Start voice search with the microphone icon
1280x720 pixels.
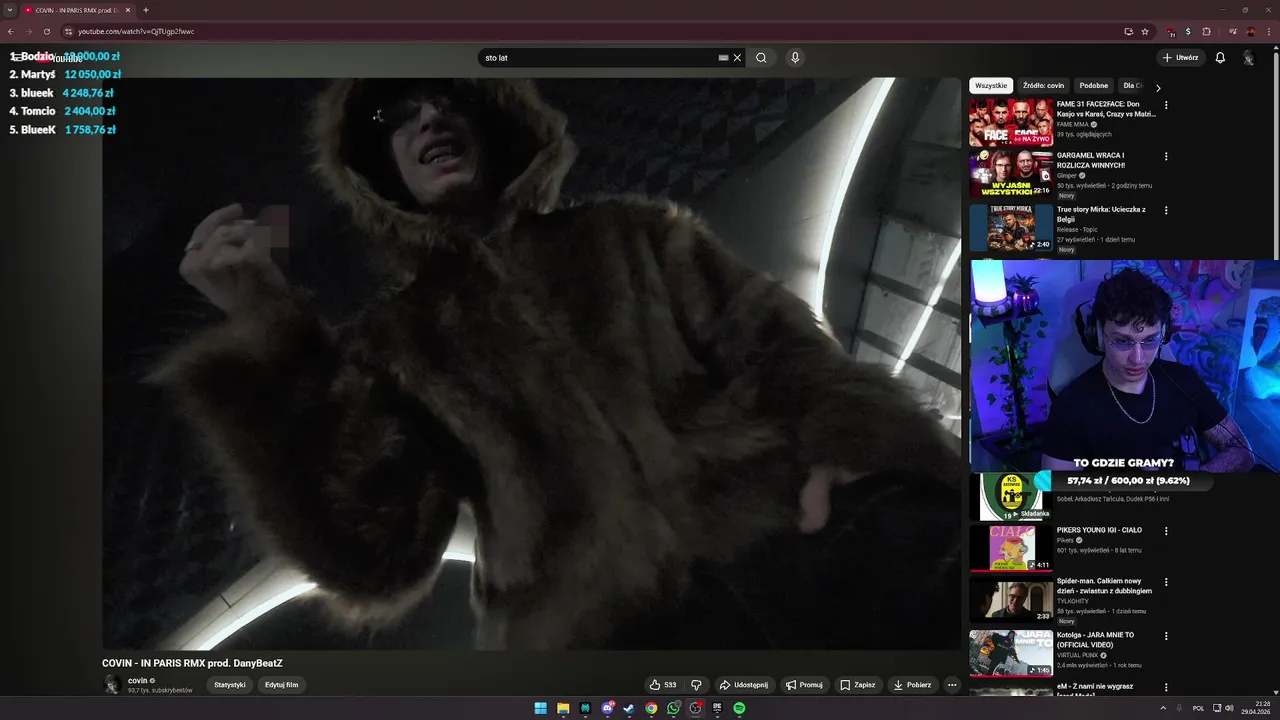pos(795,58)
